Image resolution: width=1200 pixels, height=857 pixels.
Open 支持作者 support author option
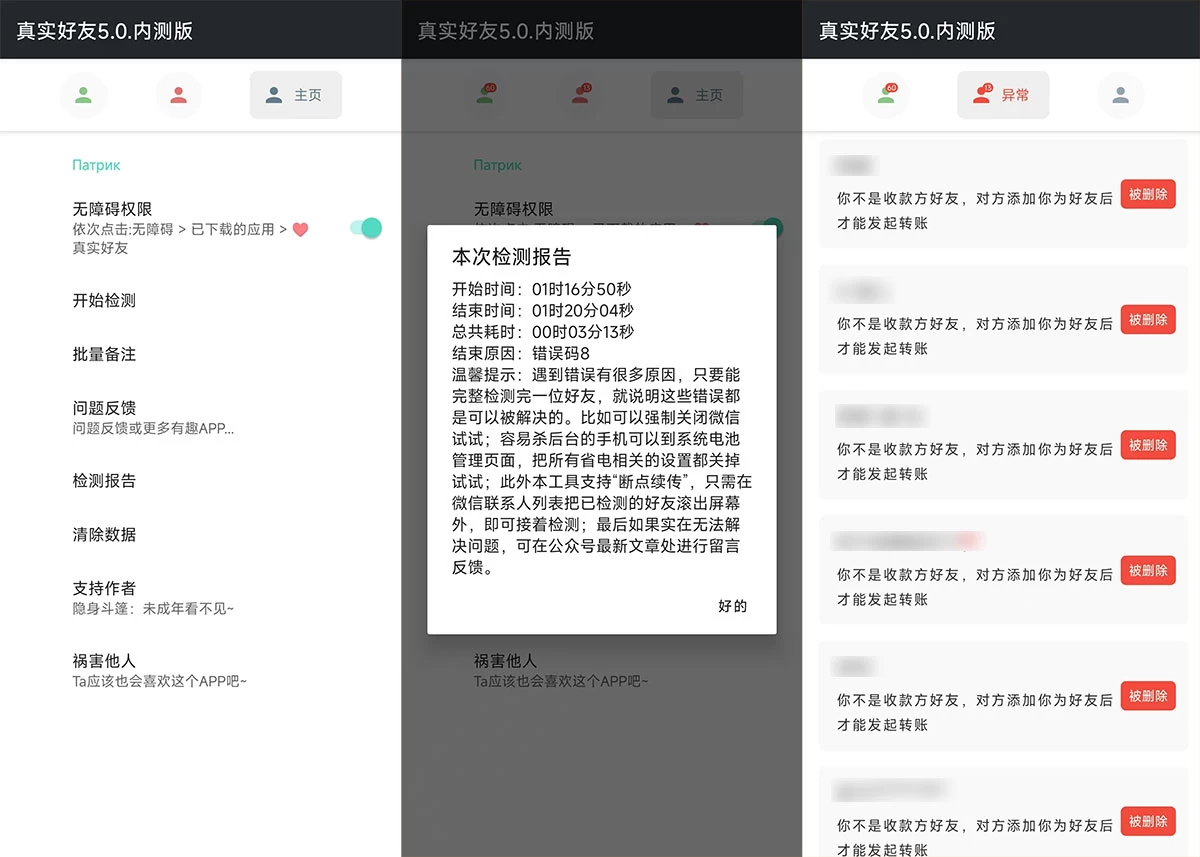103,588
